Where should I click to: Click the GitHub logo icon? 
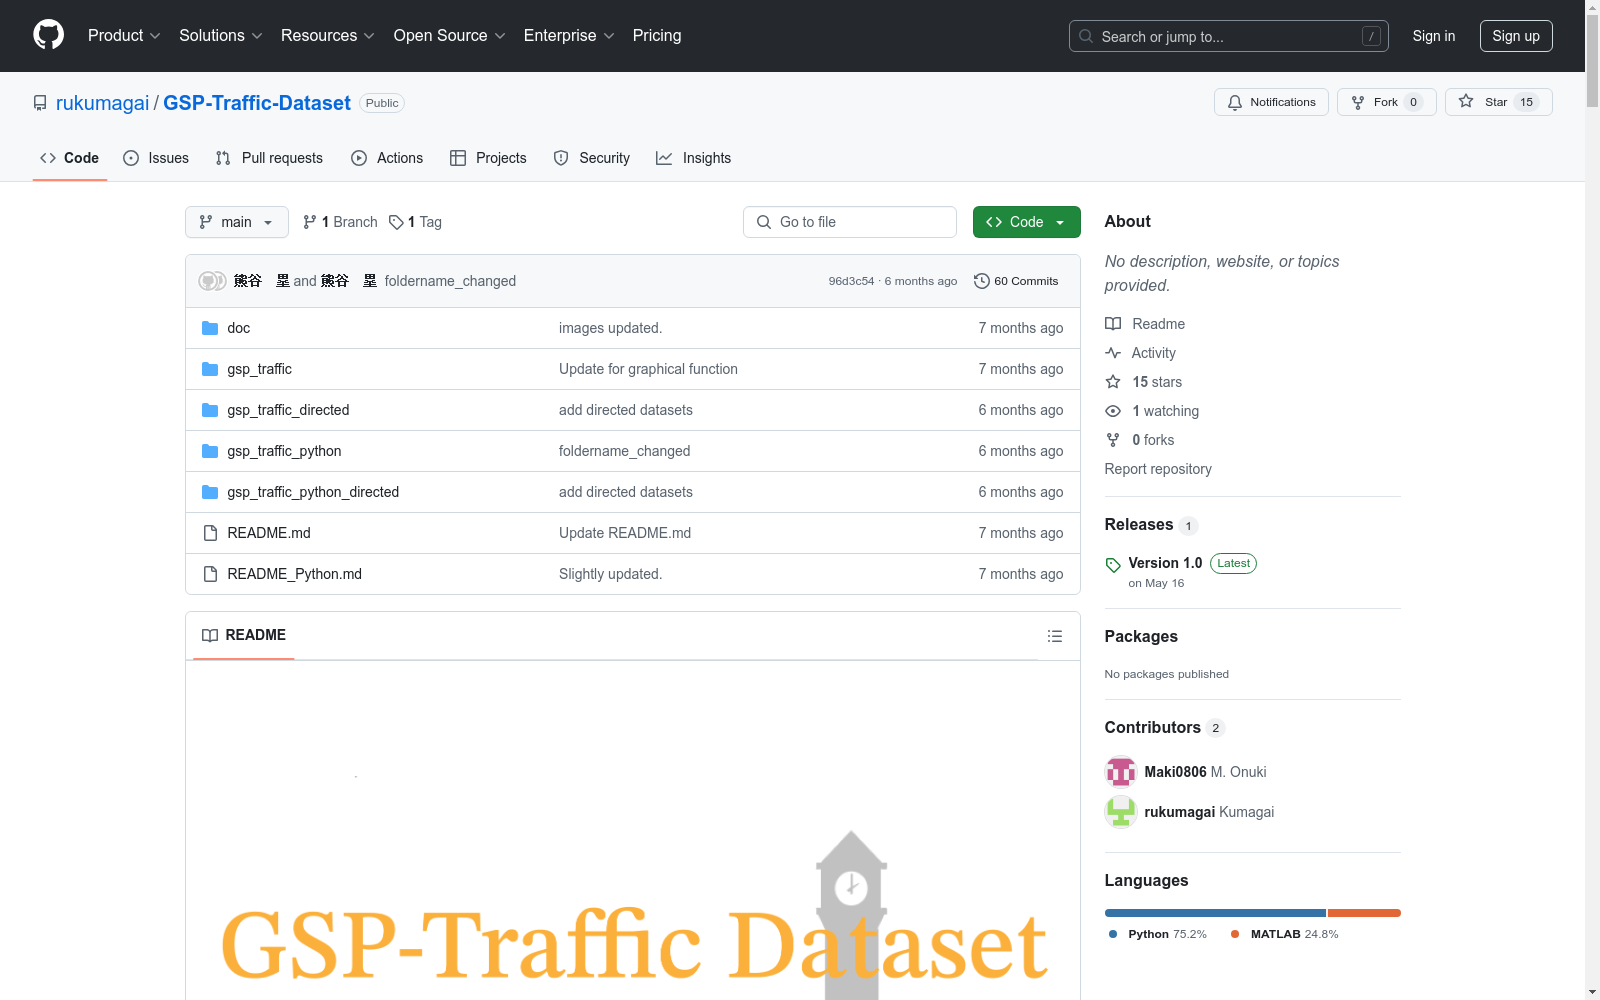point(48,35)
